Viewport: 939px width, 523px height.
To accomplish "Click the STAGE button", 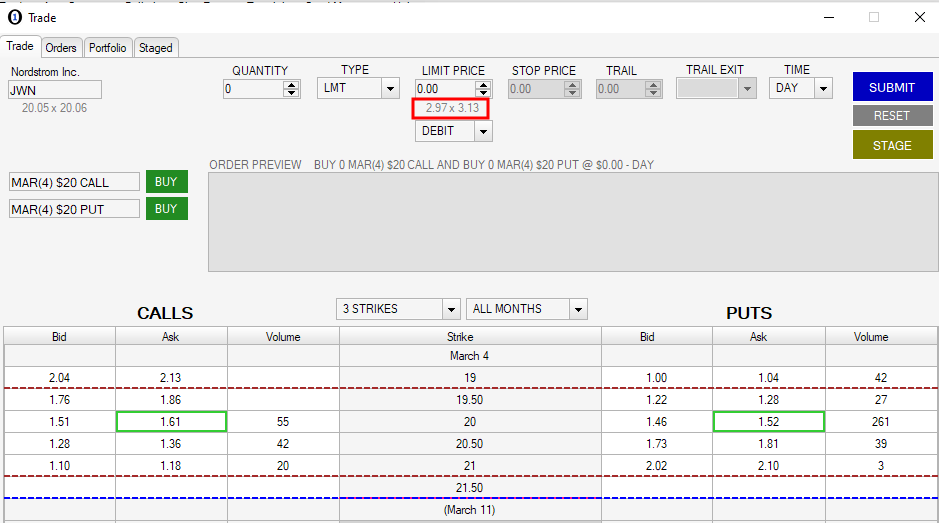I will click(892, 145).
